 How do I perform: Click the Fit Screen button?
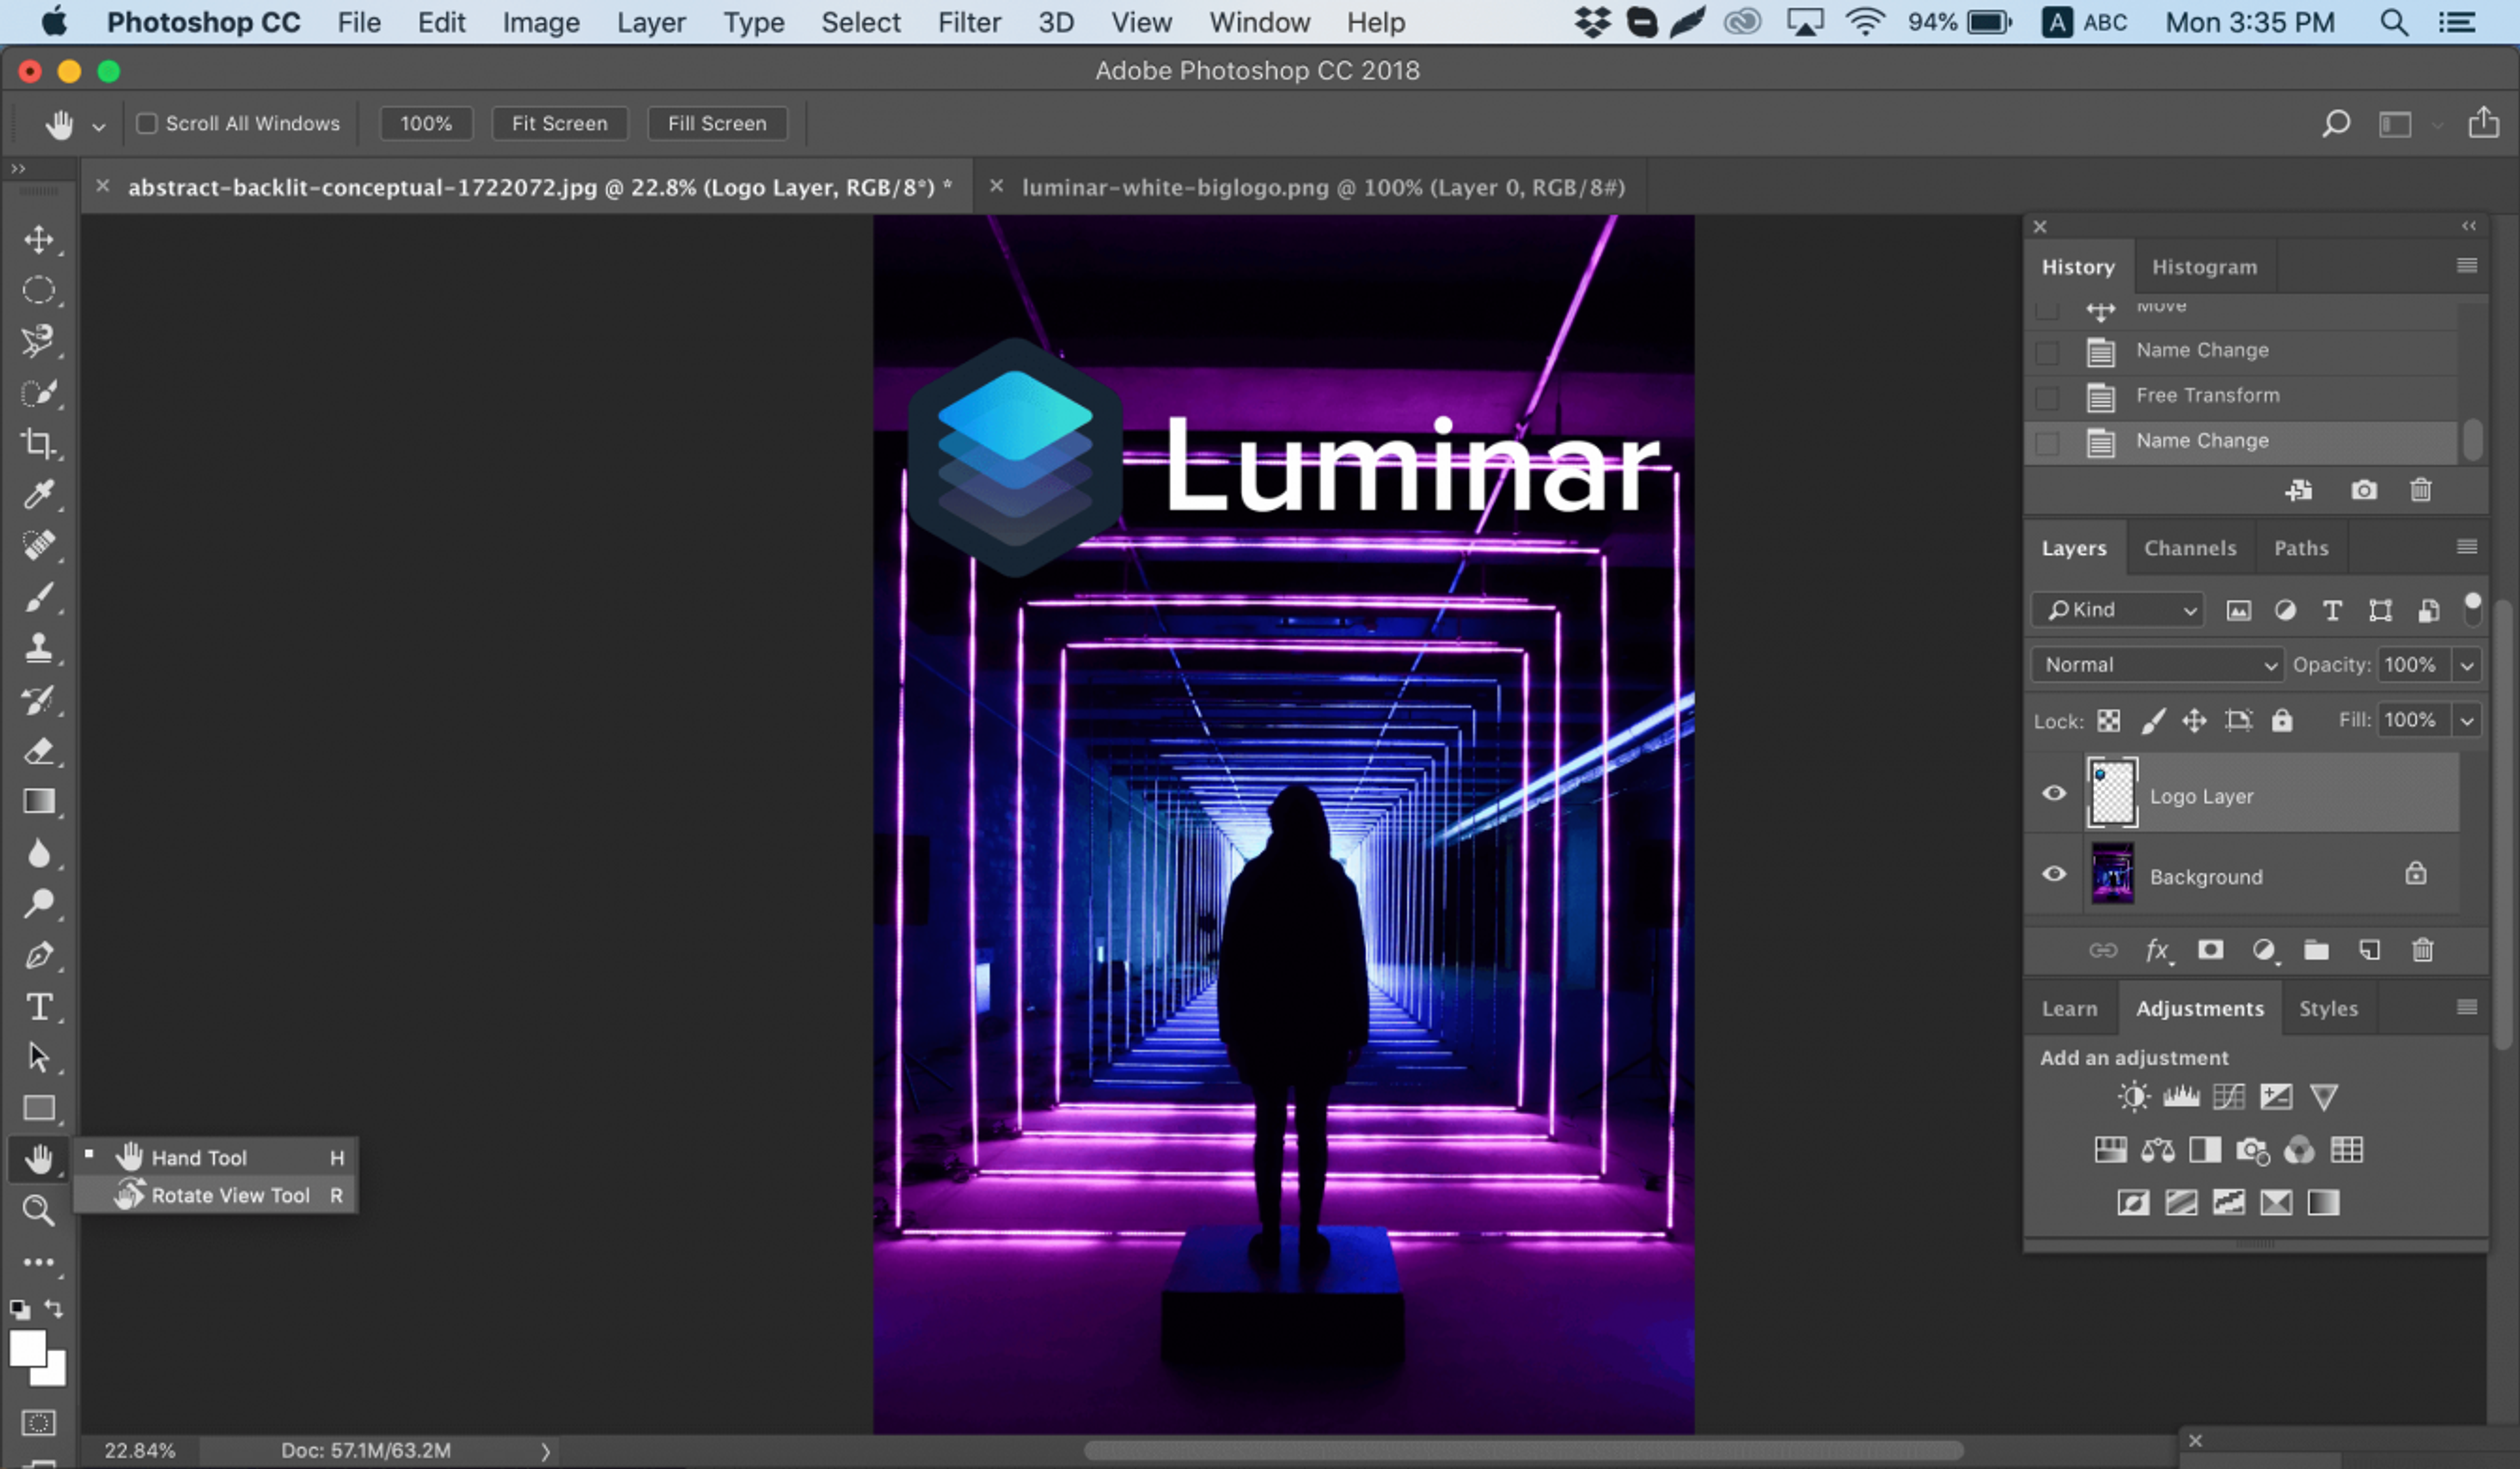[x=558, y=122]
